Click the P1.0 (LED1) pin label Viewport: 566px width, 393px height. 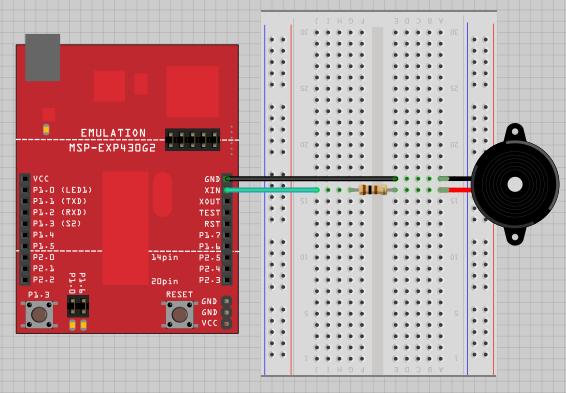click(62, 190)
